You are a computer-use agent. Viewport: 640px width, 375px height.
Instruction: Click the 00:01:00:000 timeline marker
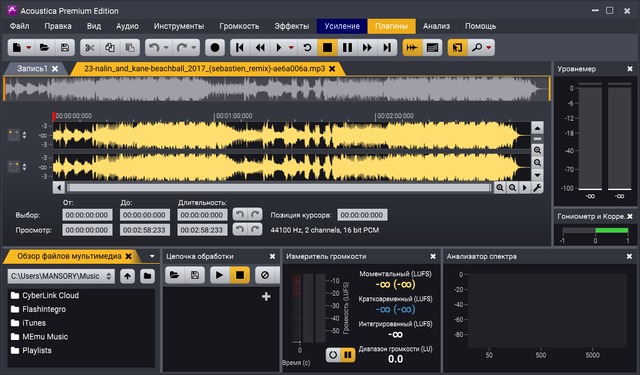(234, 116)
